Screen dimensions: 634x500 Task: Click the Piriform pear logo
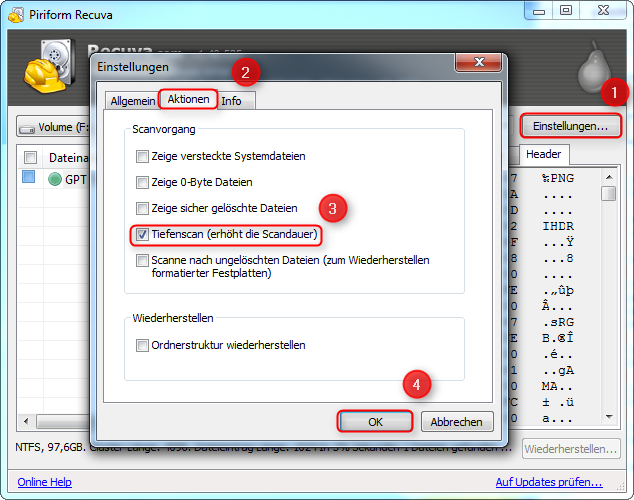pos(593,68)
